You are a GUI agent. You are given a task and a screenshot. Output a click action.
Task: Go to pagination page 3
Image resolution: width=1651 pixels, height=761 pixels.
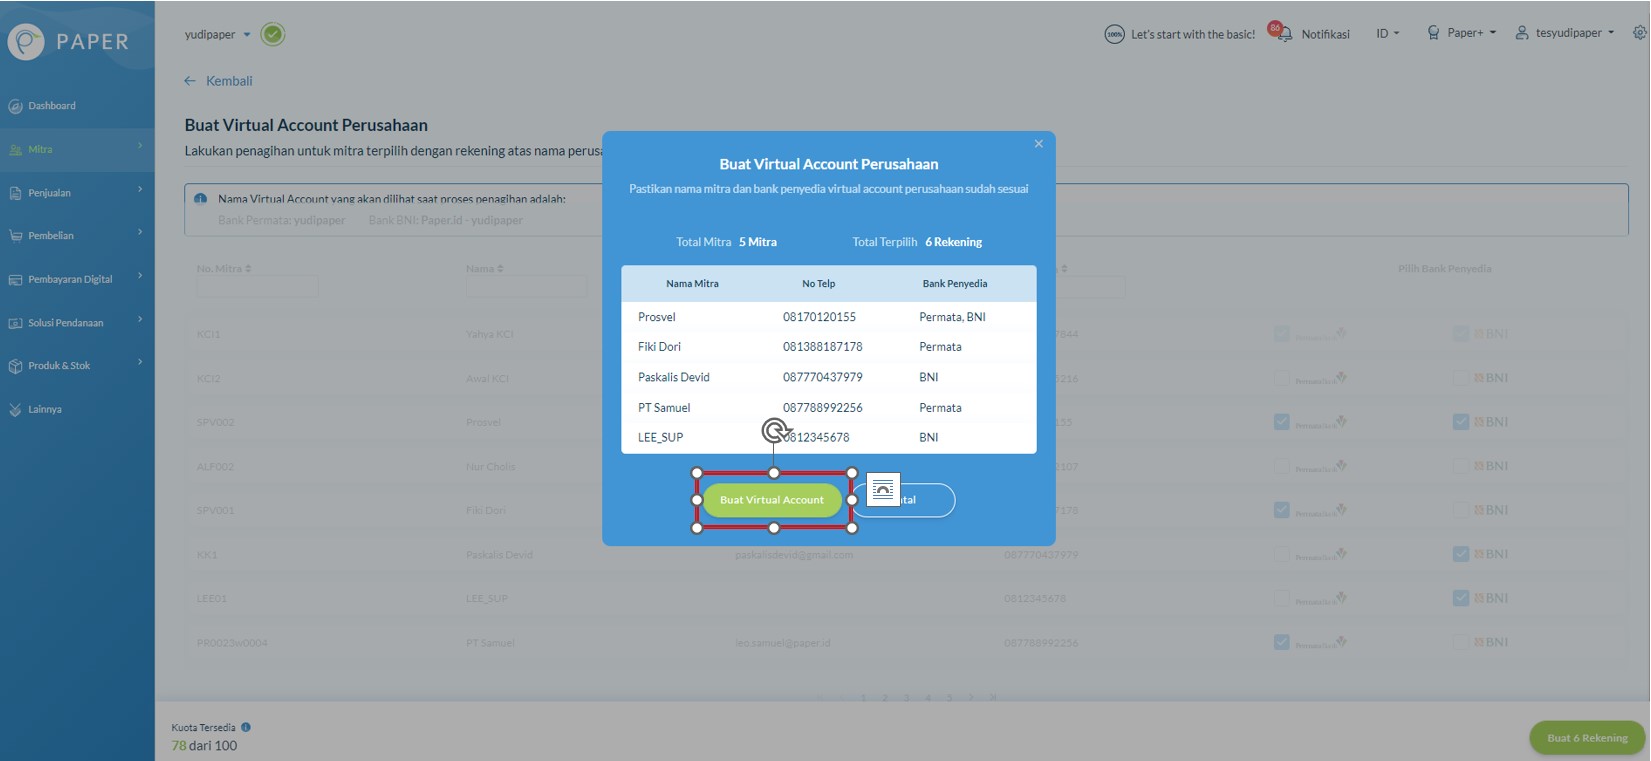click(x=906, y=698)
